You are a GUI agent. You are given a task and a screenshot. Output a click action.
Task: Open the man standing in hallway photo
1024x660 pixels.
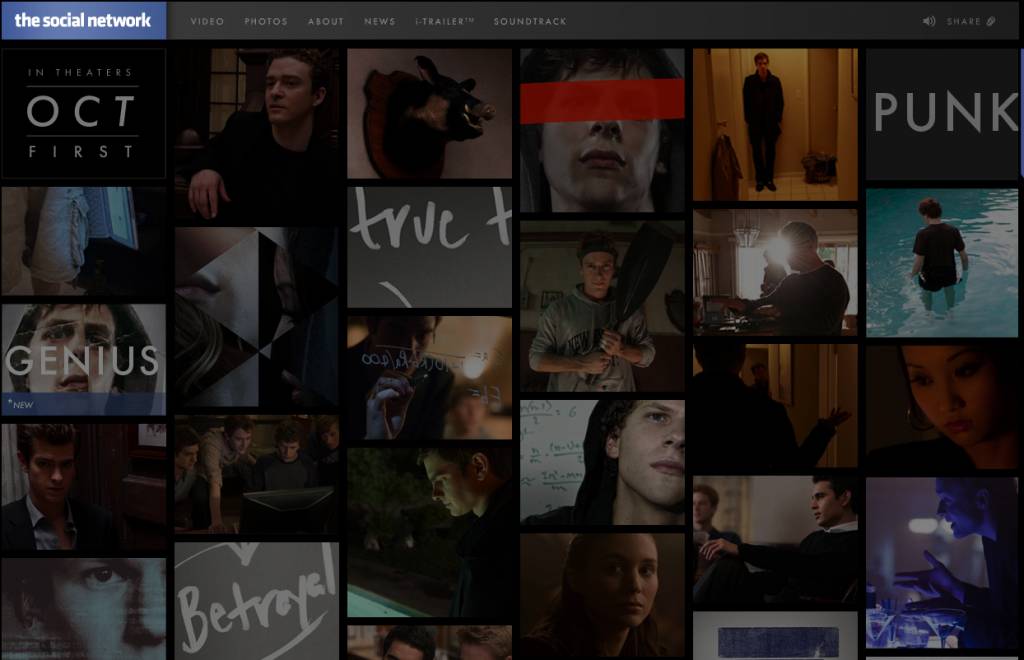pos(775,124)
